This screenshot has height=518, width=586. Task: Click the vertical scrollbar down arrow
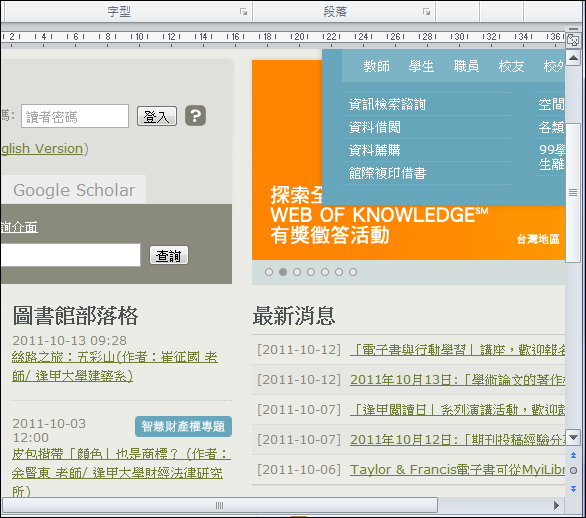tap(573, 437)
